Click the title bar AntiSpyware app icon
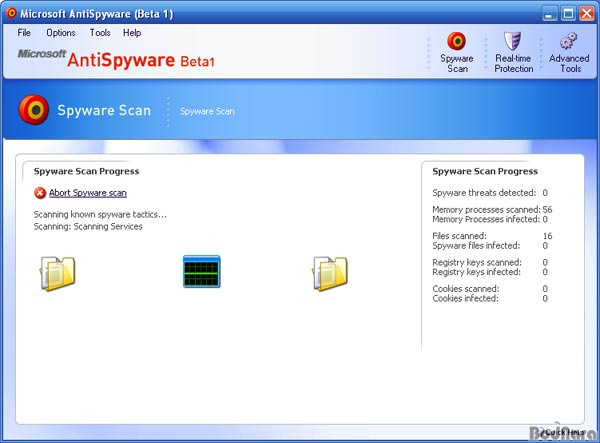 click(x=11, y=13)
